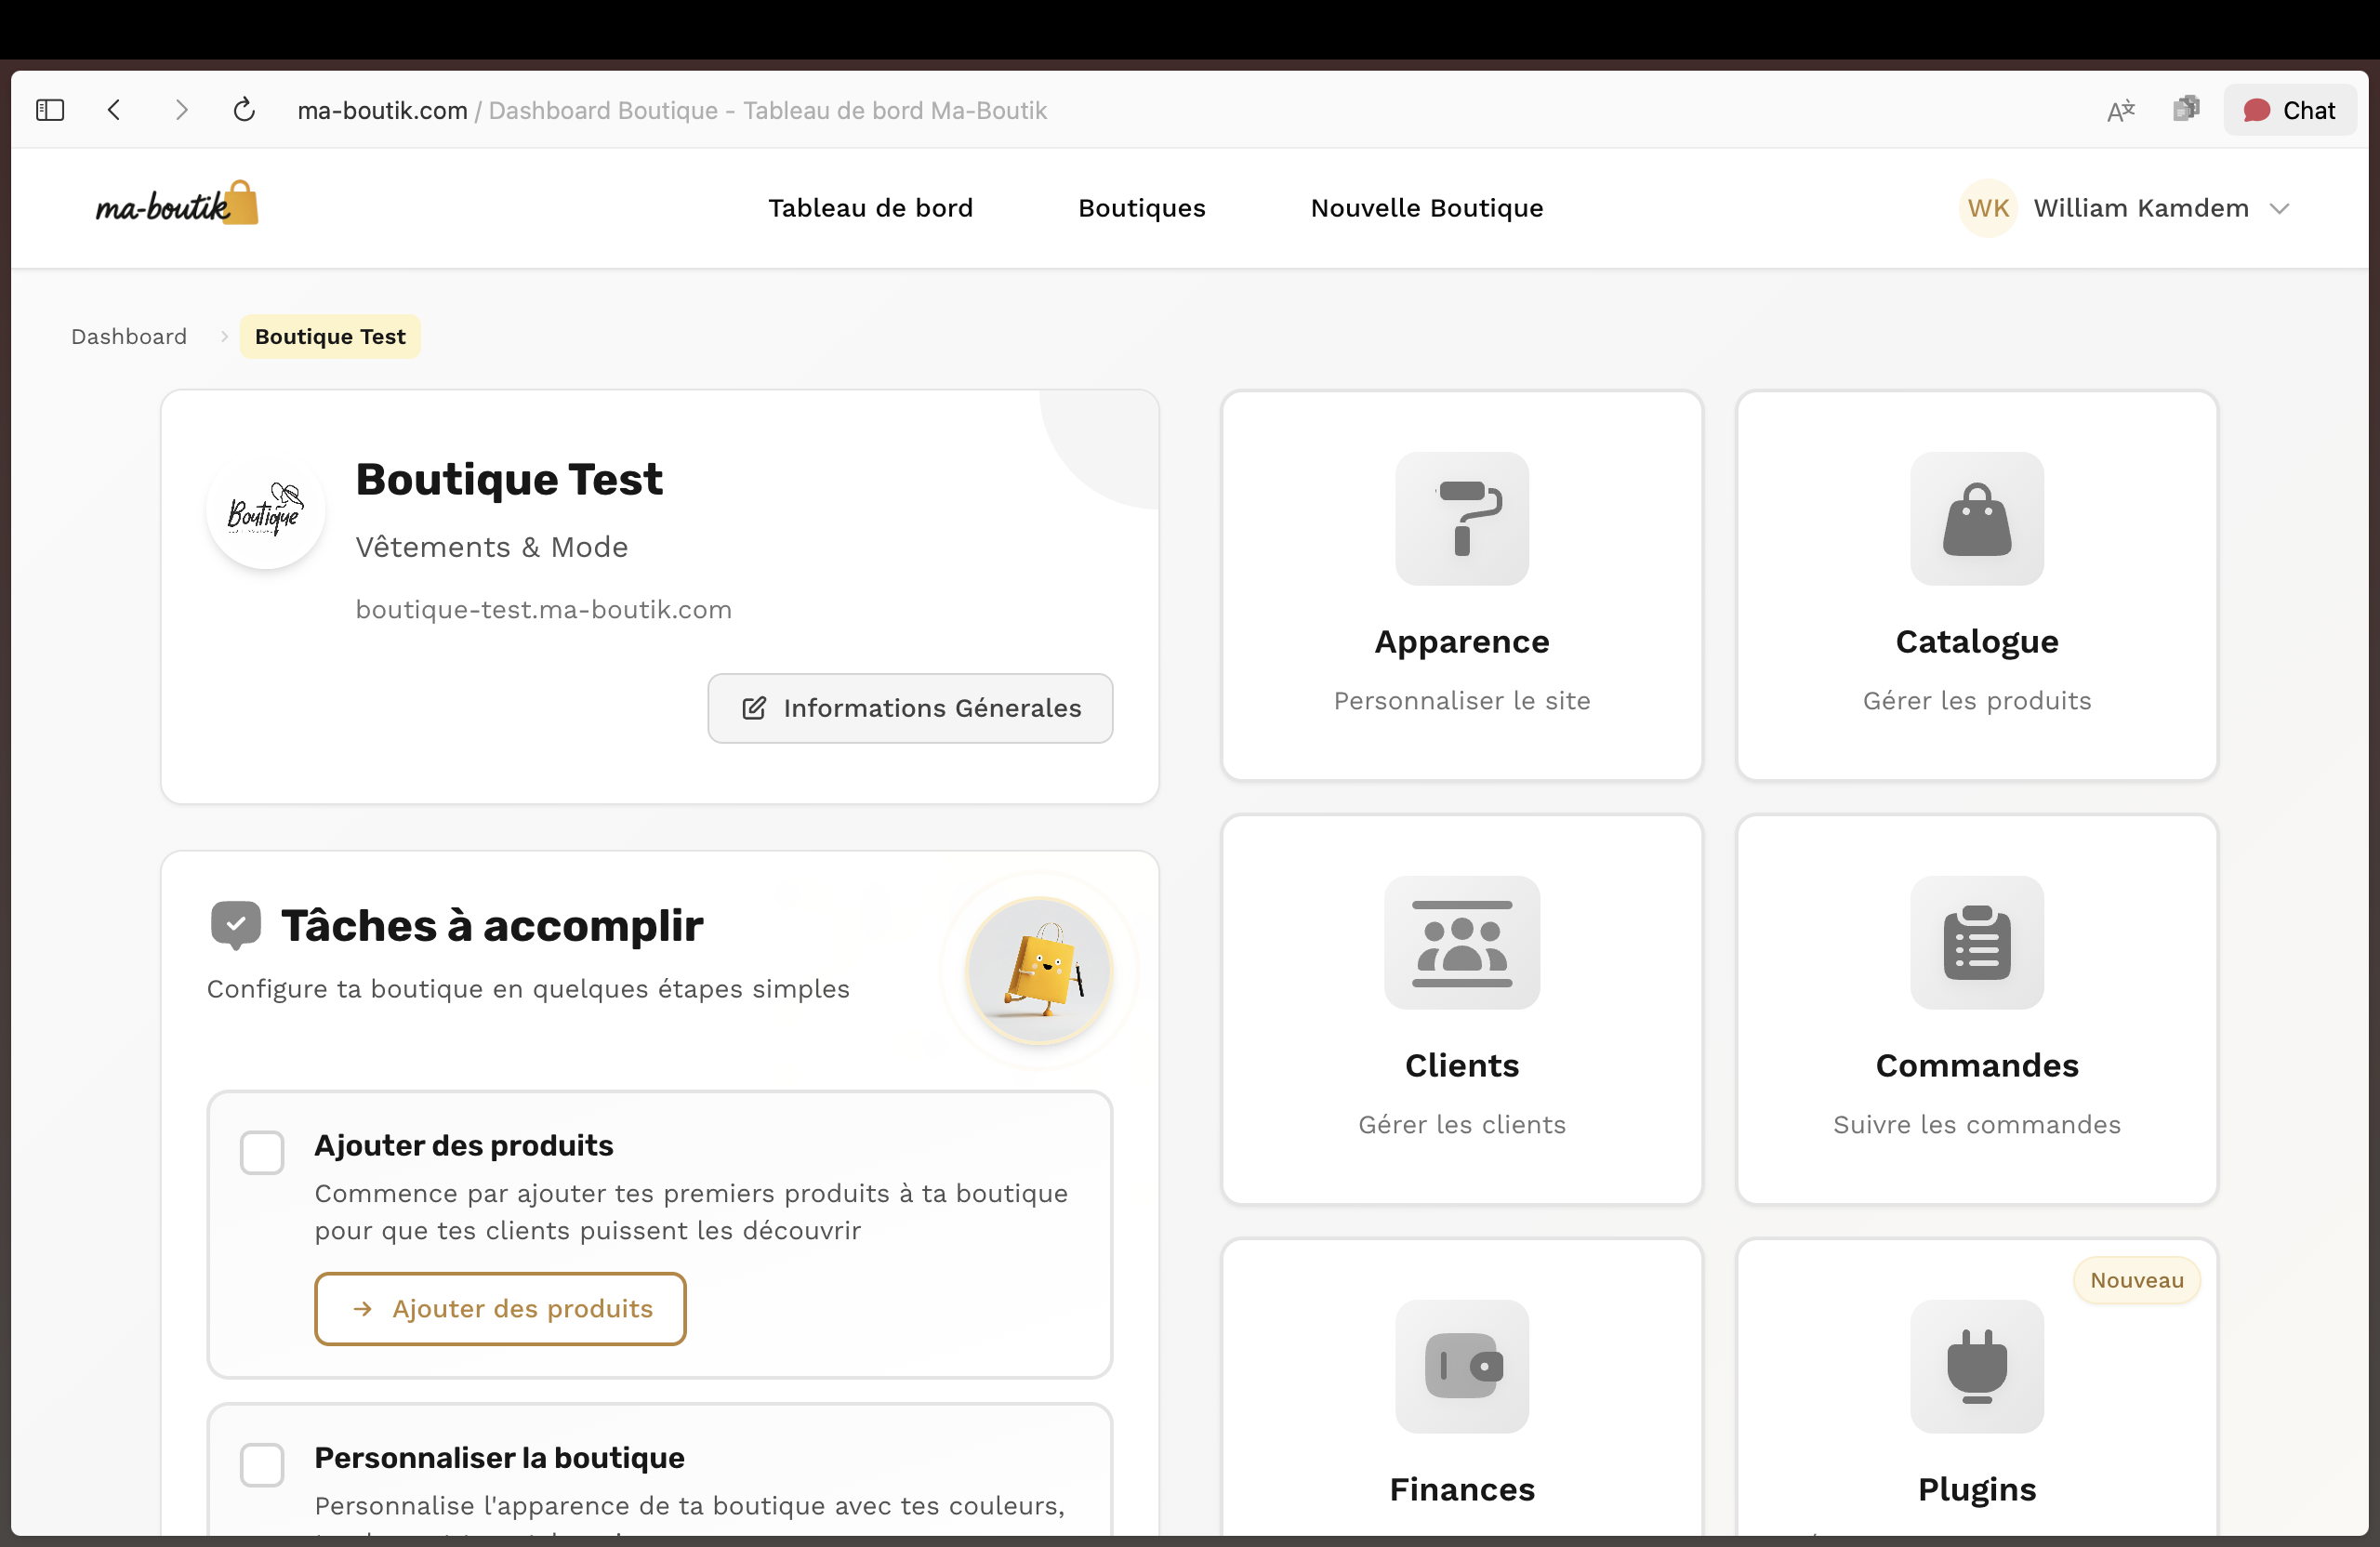Open the Tableau de bord menu item
The height and width of the screenshot is (1547, 2380).
click(x=870, y=208)
